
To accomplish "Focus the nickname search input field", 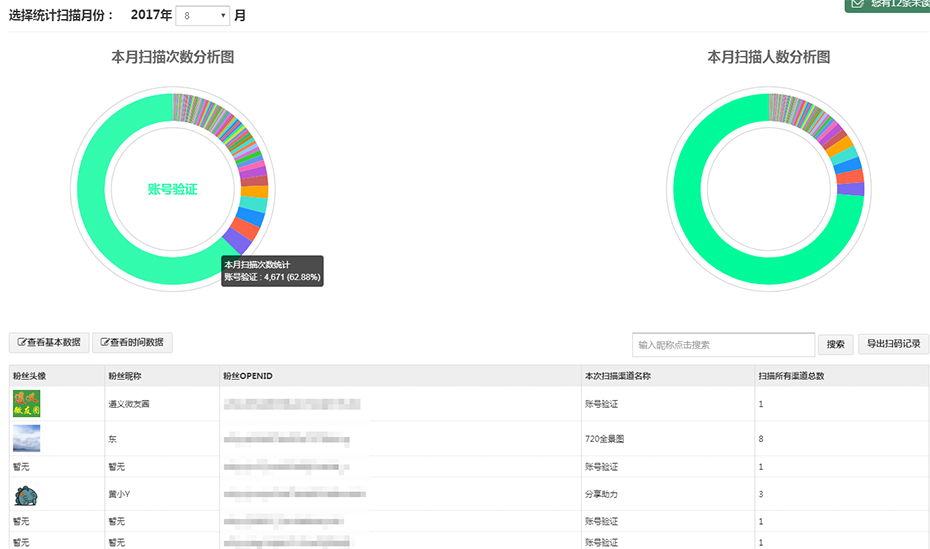I will (x=723, y=345).
